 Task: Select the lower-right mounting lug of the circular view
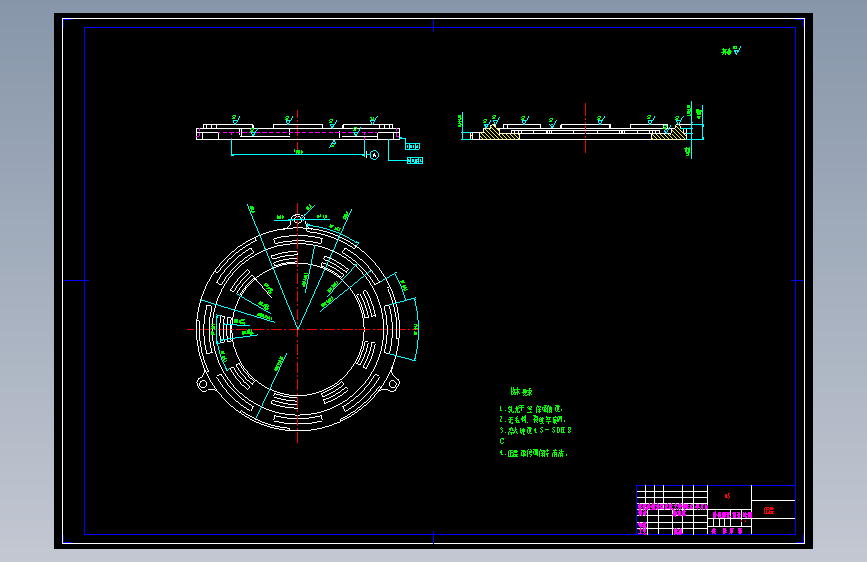(393, 383)
